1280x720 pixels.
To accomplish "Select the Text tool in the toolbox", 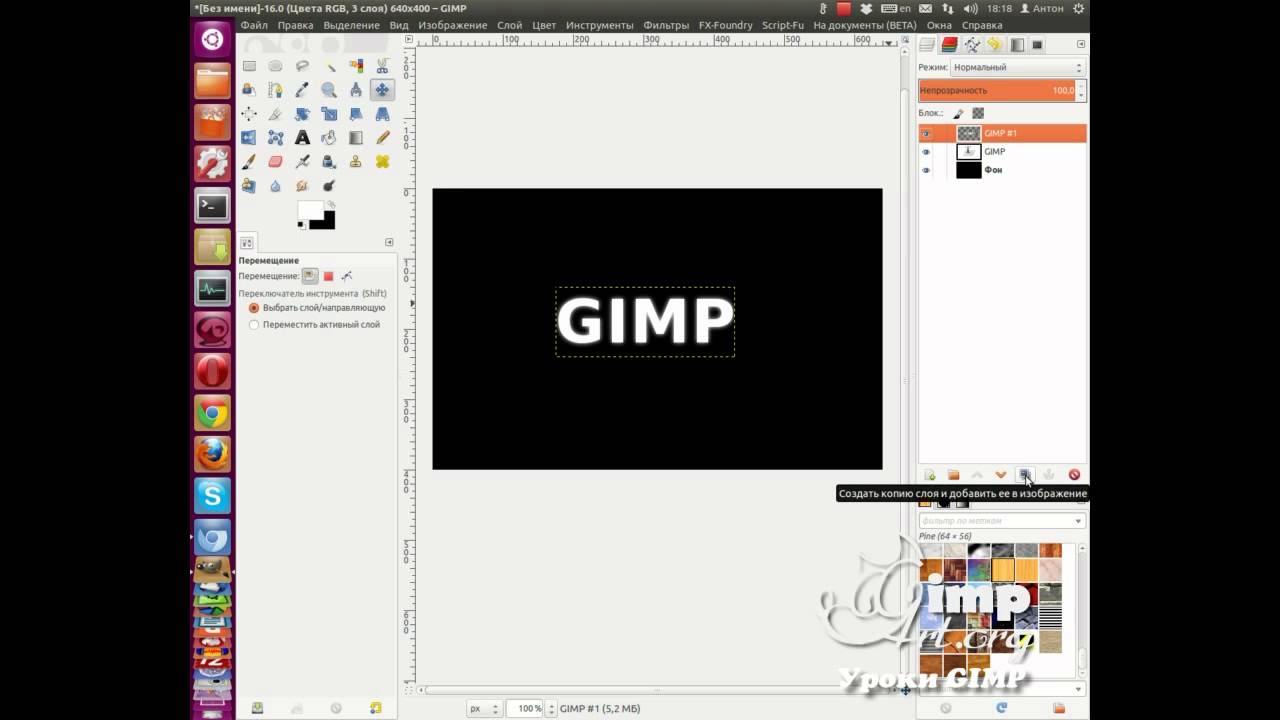I will (302, 138).
